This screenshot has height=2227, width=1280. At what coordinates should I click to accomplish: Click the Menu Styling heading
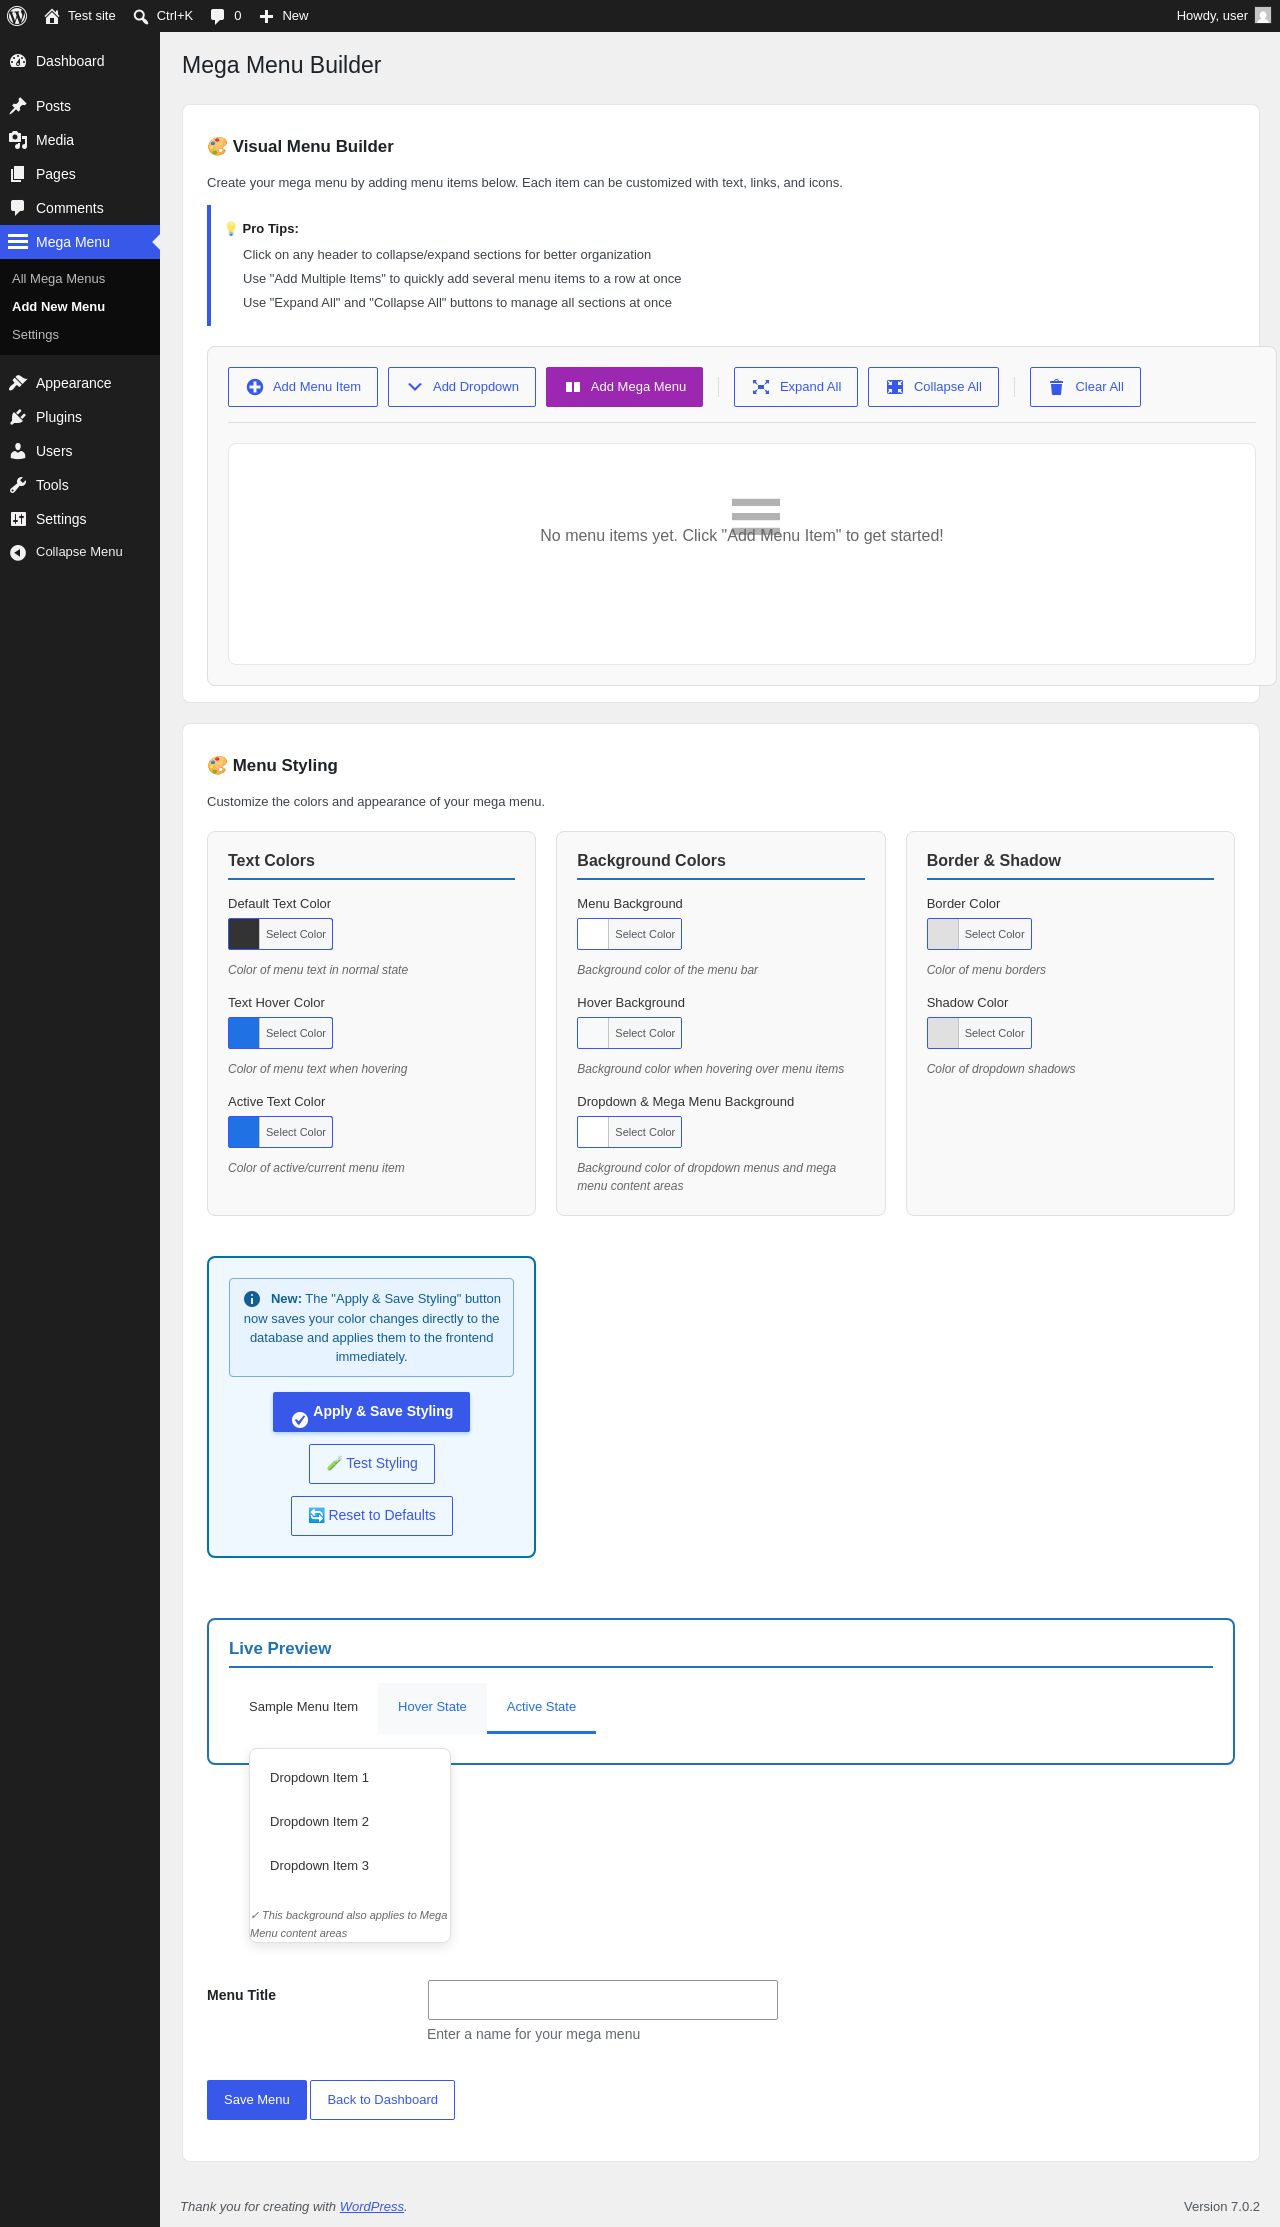click(272, 766)
